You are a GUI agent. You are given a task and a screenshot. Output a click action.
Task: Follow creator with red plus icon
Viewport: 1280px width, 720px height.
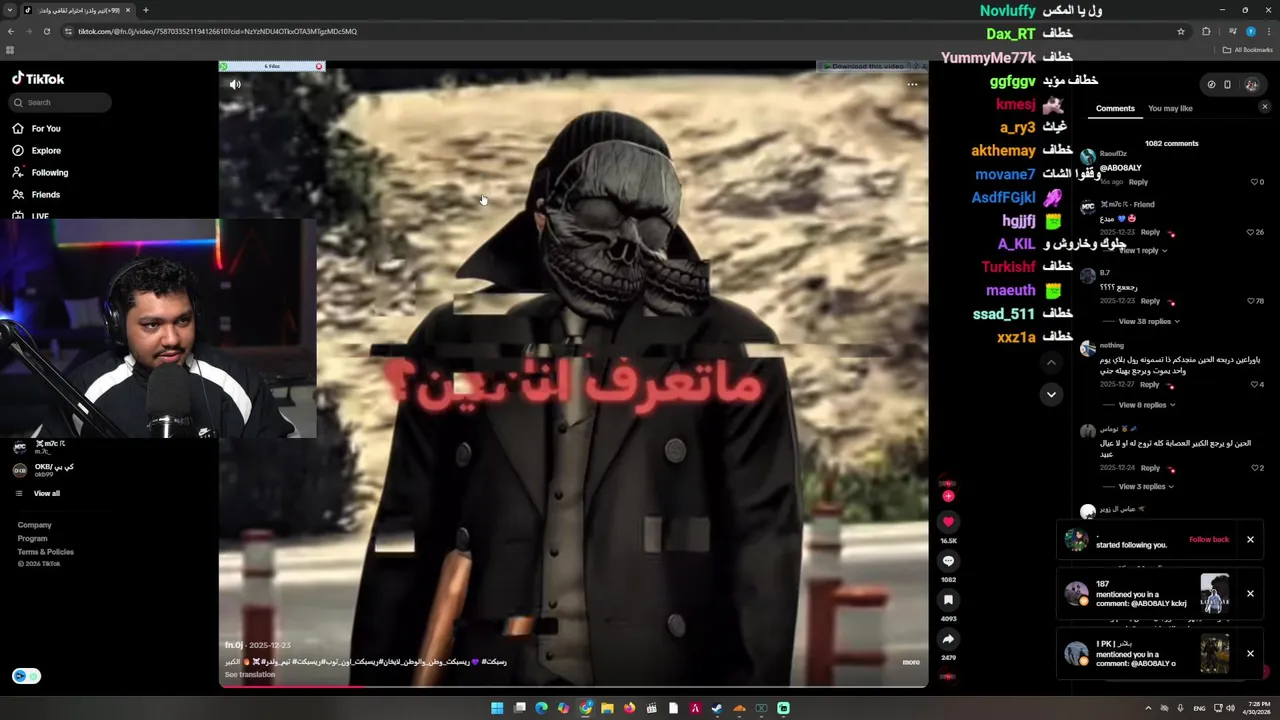948,496
